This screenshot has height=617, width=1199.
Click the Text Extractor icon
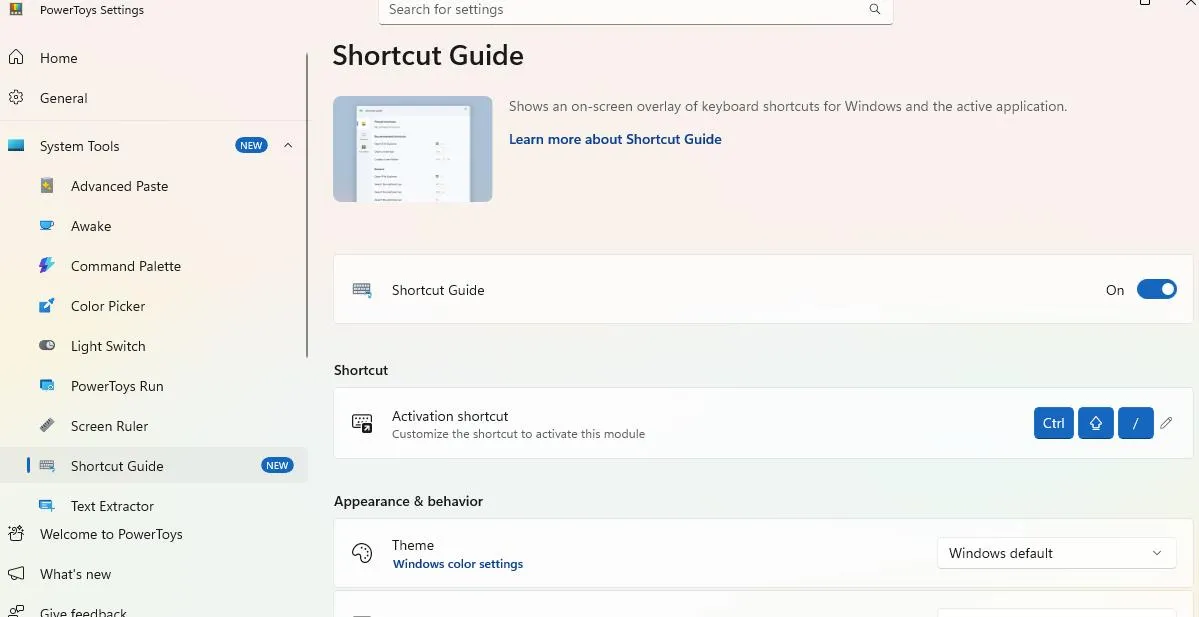tap(47, 505)
